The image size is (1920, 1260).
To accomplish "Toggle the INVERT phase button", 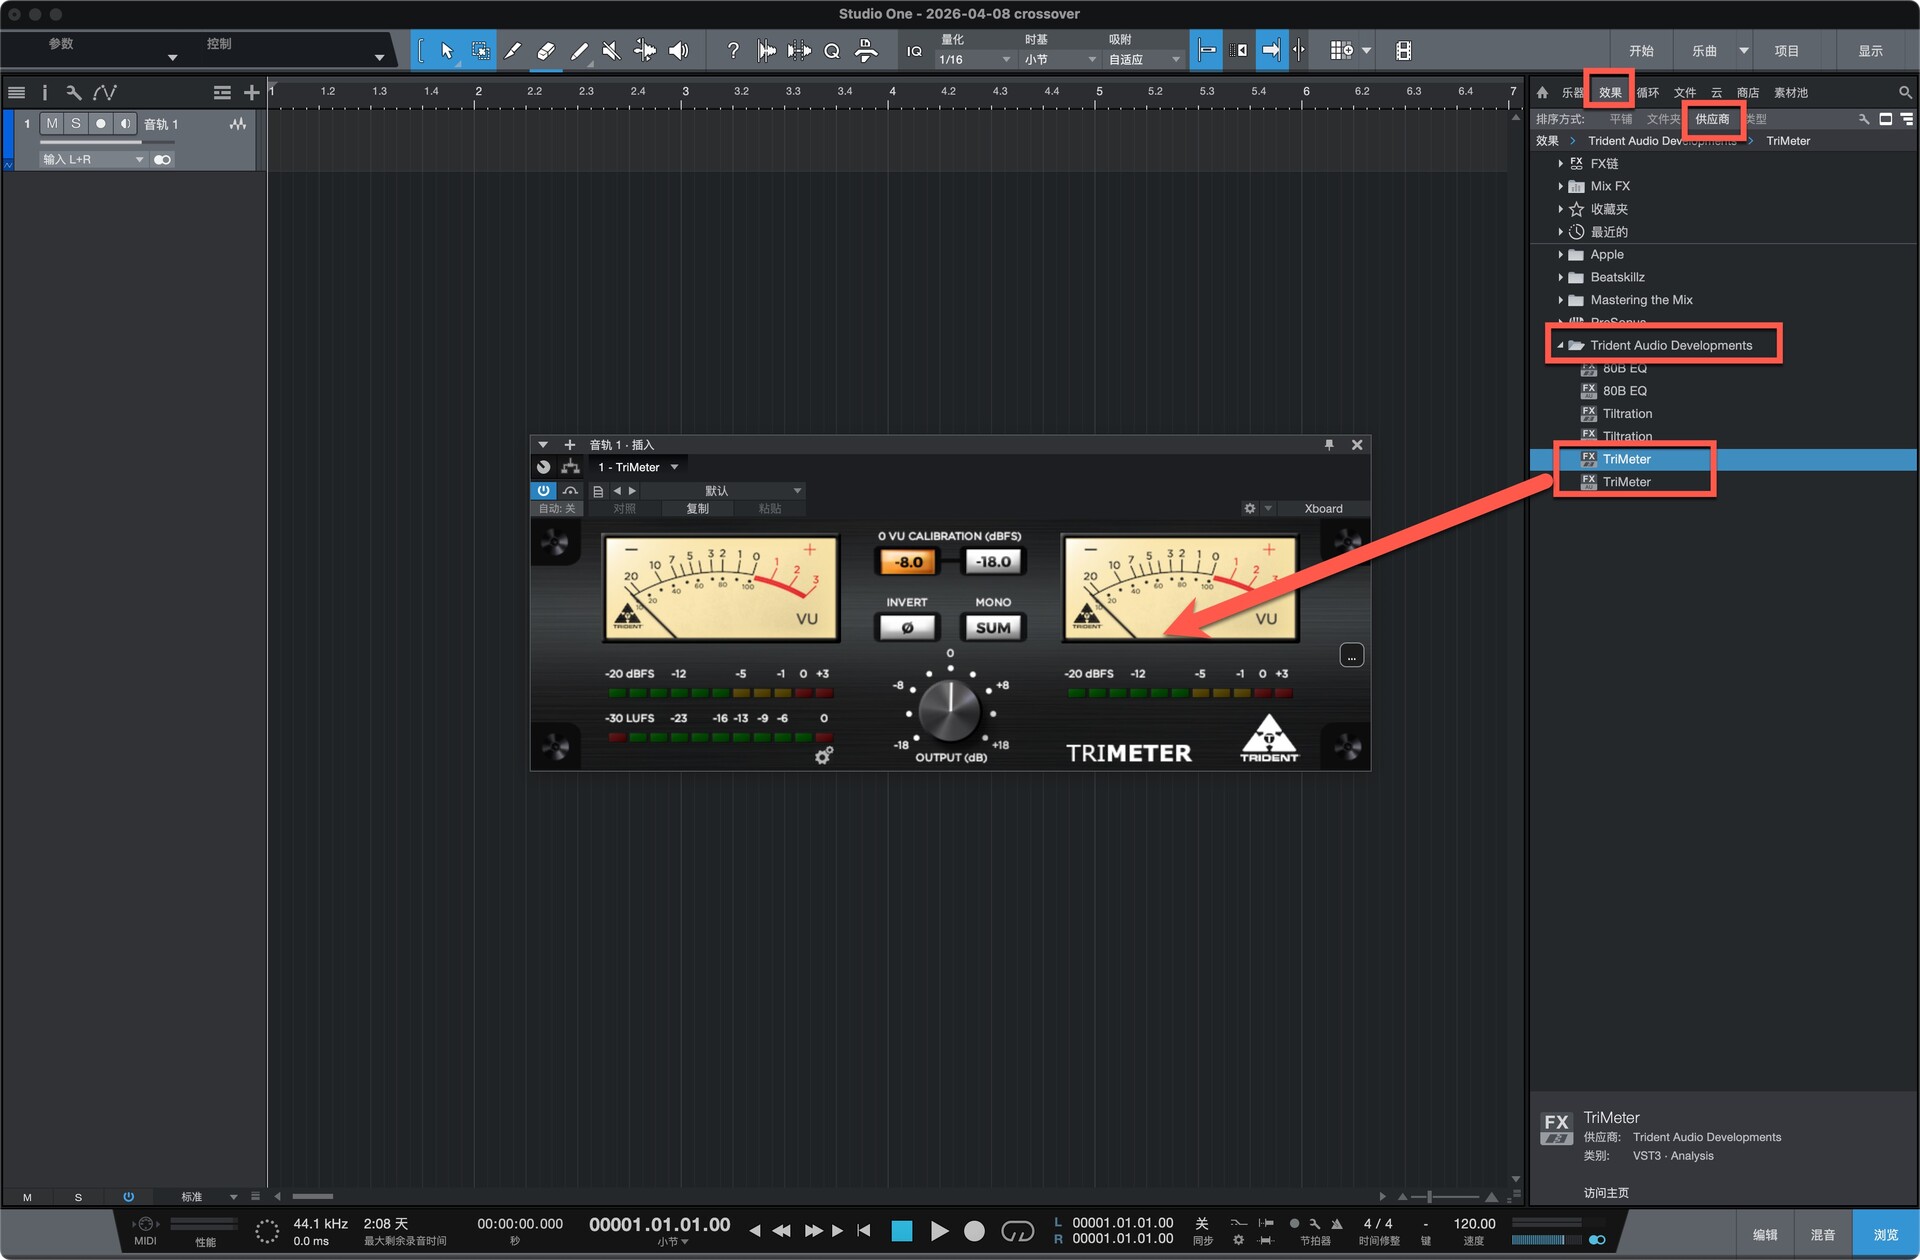I will pos(906,628).
